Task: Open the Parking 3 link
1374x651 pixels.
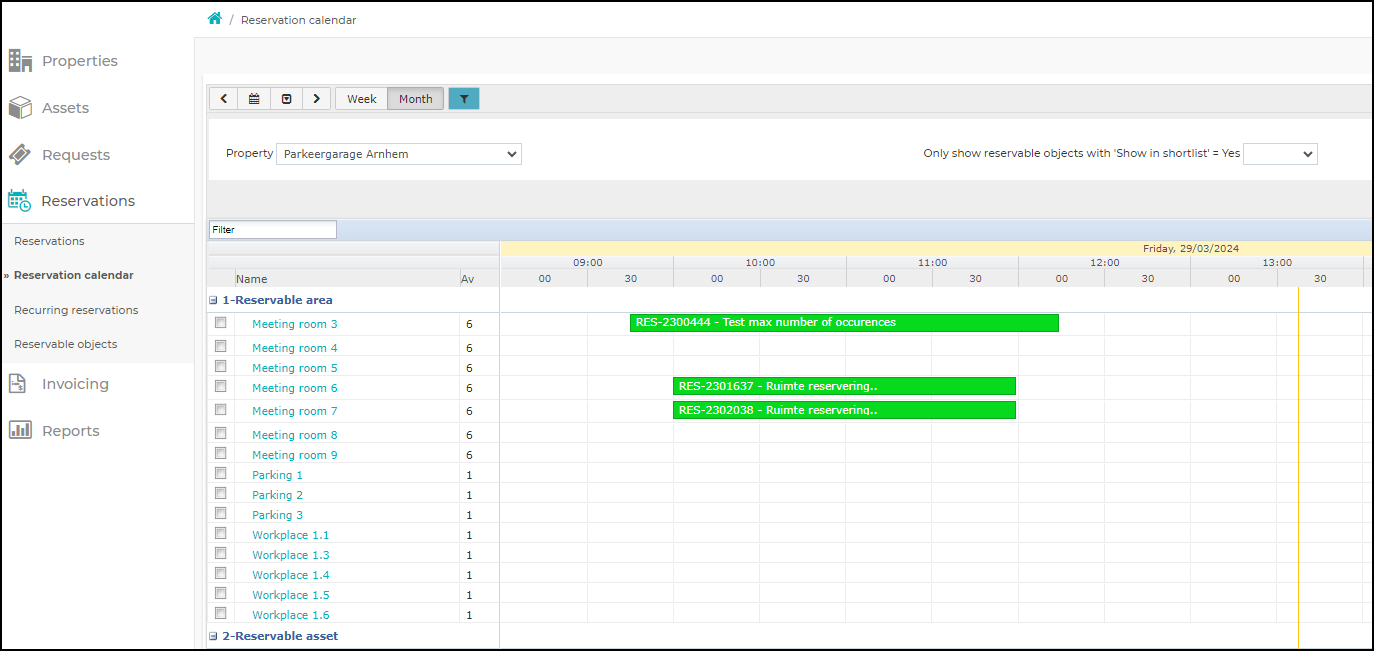Action: pos(277,515)
